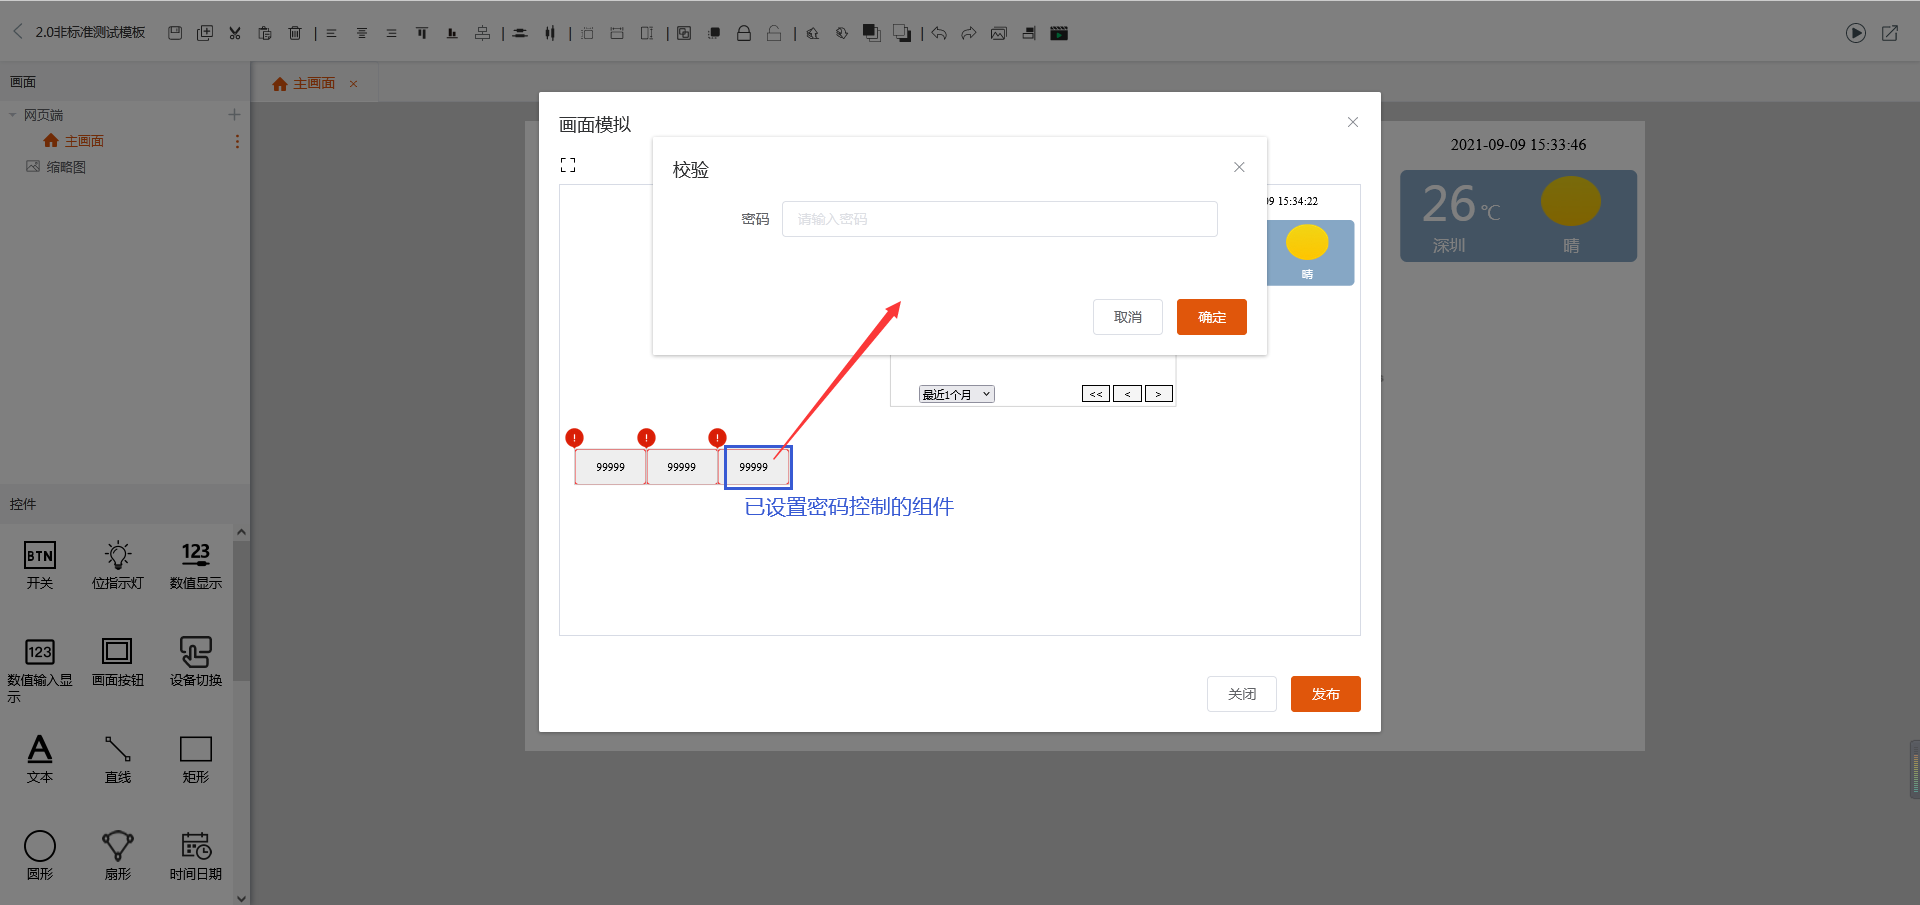Viewport: 1920px width, 905px height.
Task: Click the align top icon
Action: pyautogui.click(x=422, y=33)
